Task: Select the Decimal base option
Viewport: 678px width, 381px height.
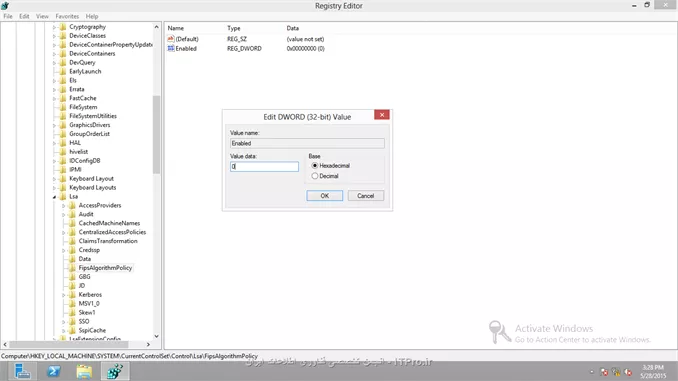Action: 315,176
